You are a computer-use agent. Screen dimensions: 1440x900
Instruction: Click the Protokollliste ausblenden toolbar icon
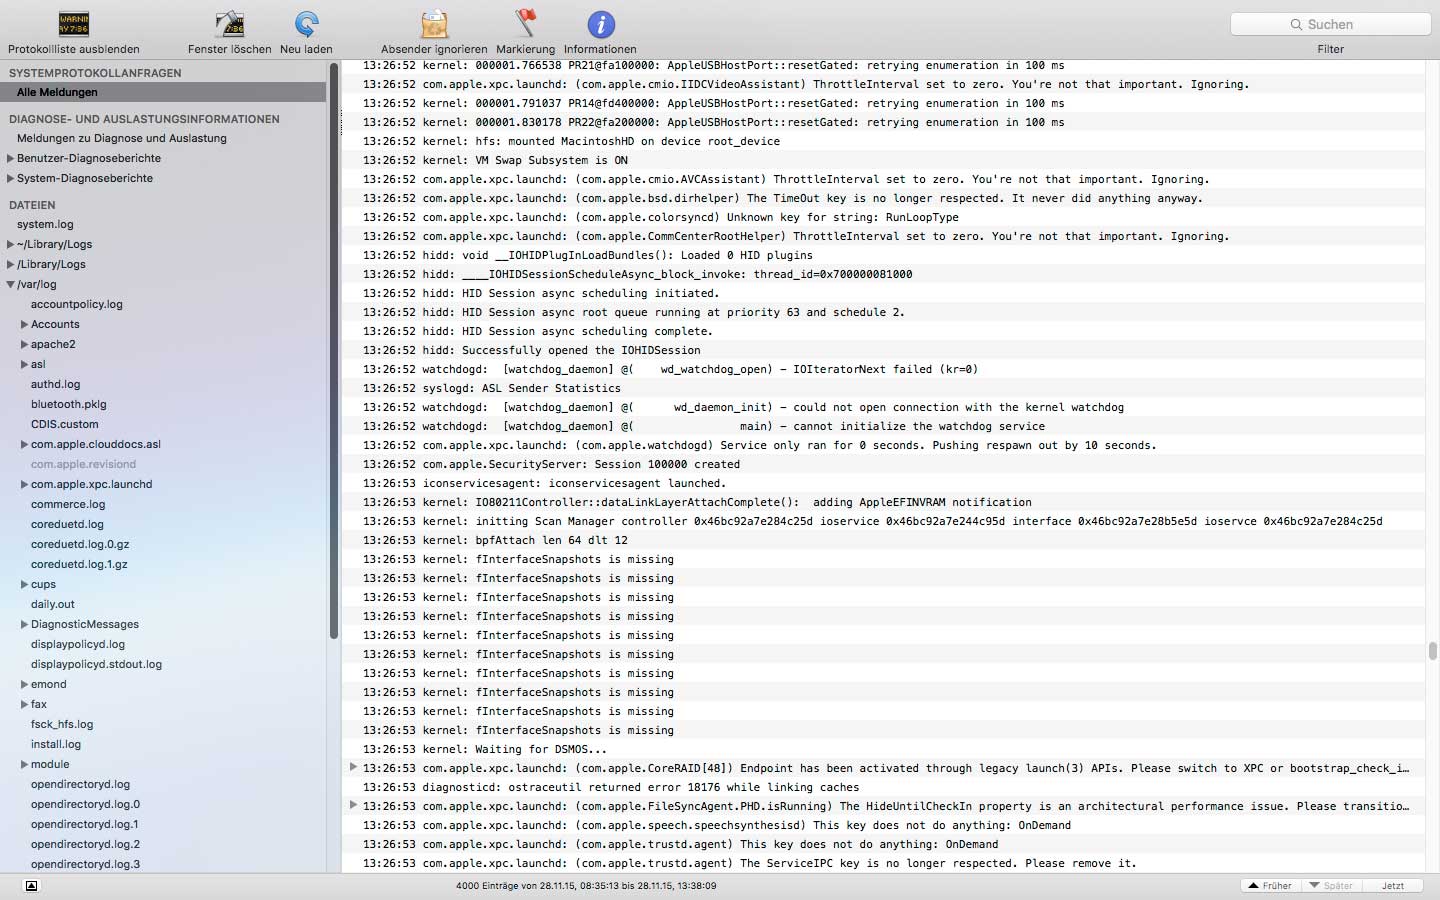coord(73,25)
